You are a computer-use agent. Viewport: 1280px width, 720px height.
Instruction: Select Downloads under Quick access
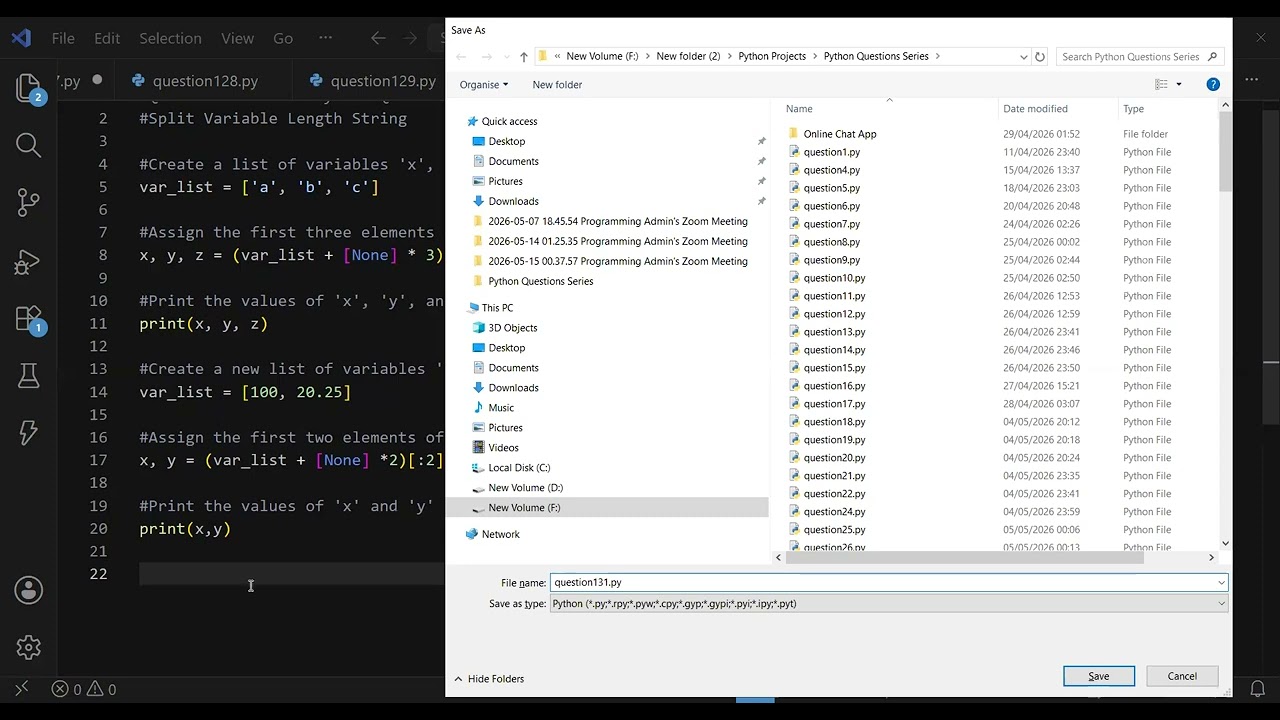pos(513,202)
